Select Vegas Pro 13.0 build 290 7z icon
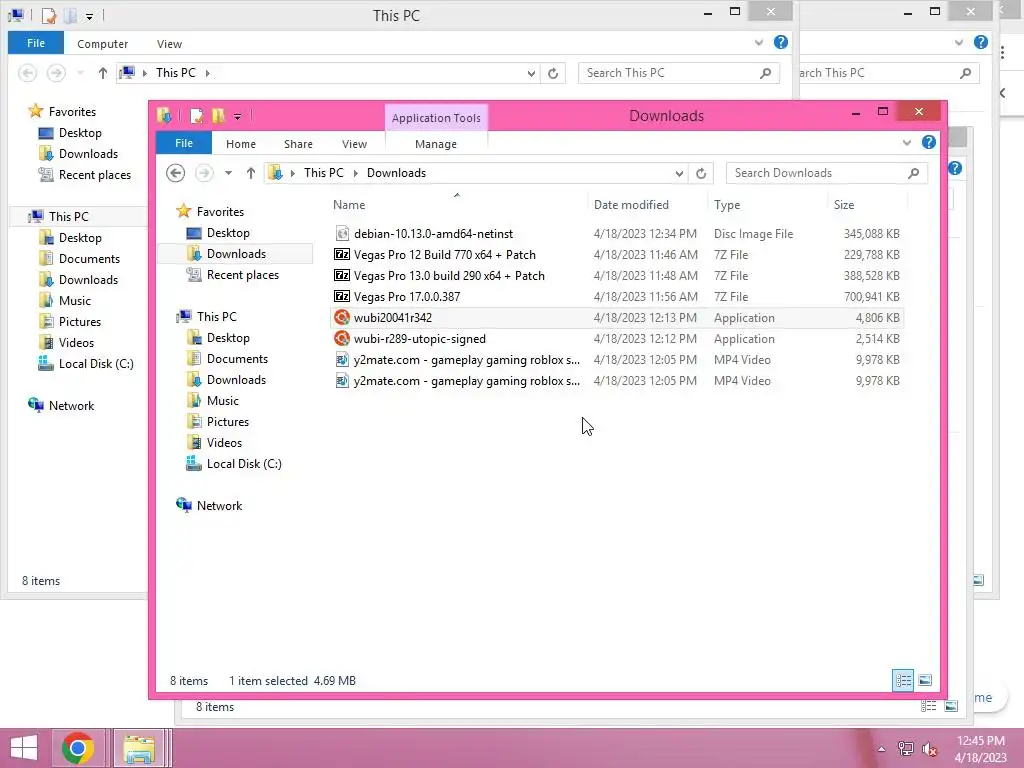1024x768 pixels. coord(342,275)
